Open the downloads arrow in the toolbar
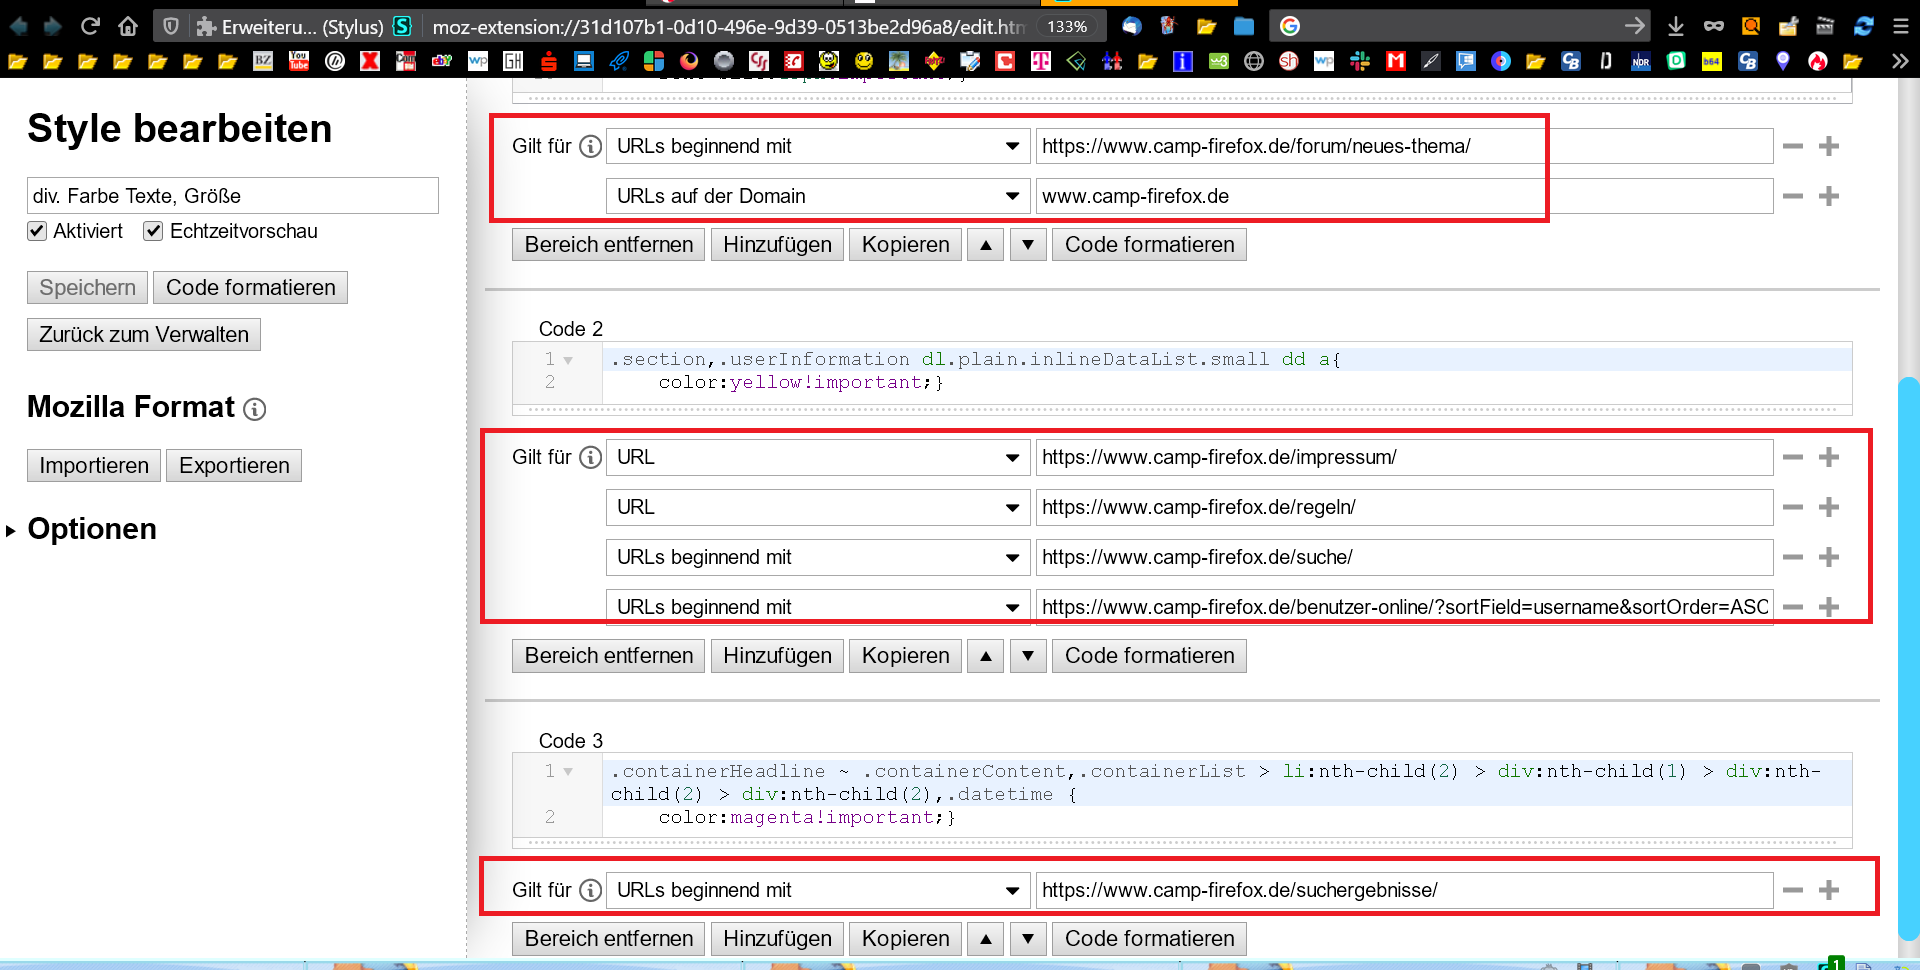Viewport: 1920px width, 970px height. [1676, 26]
